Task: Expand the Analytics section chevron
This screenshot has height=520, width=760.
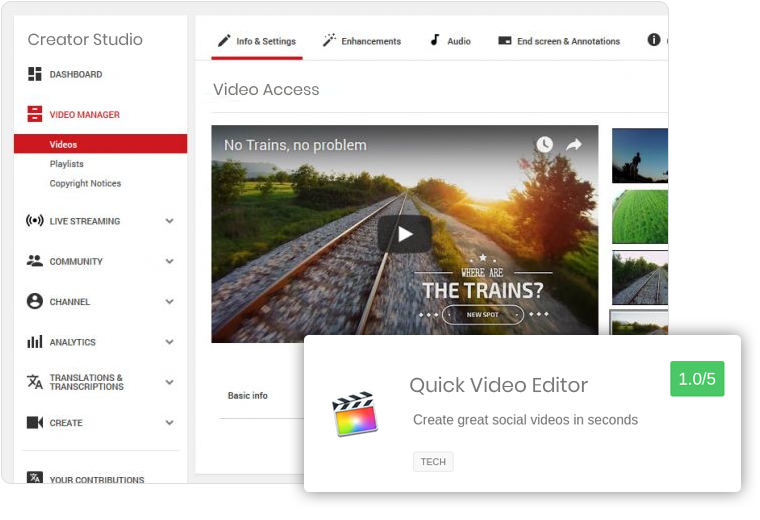Action: (x=169, y=342)
